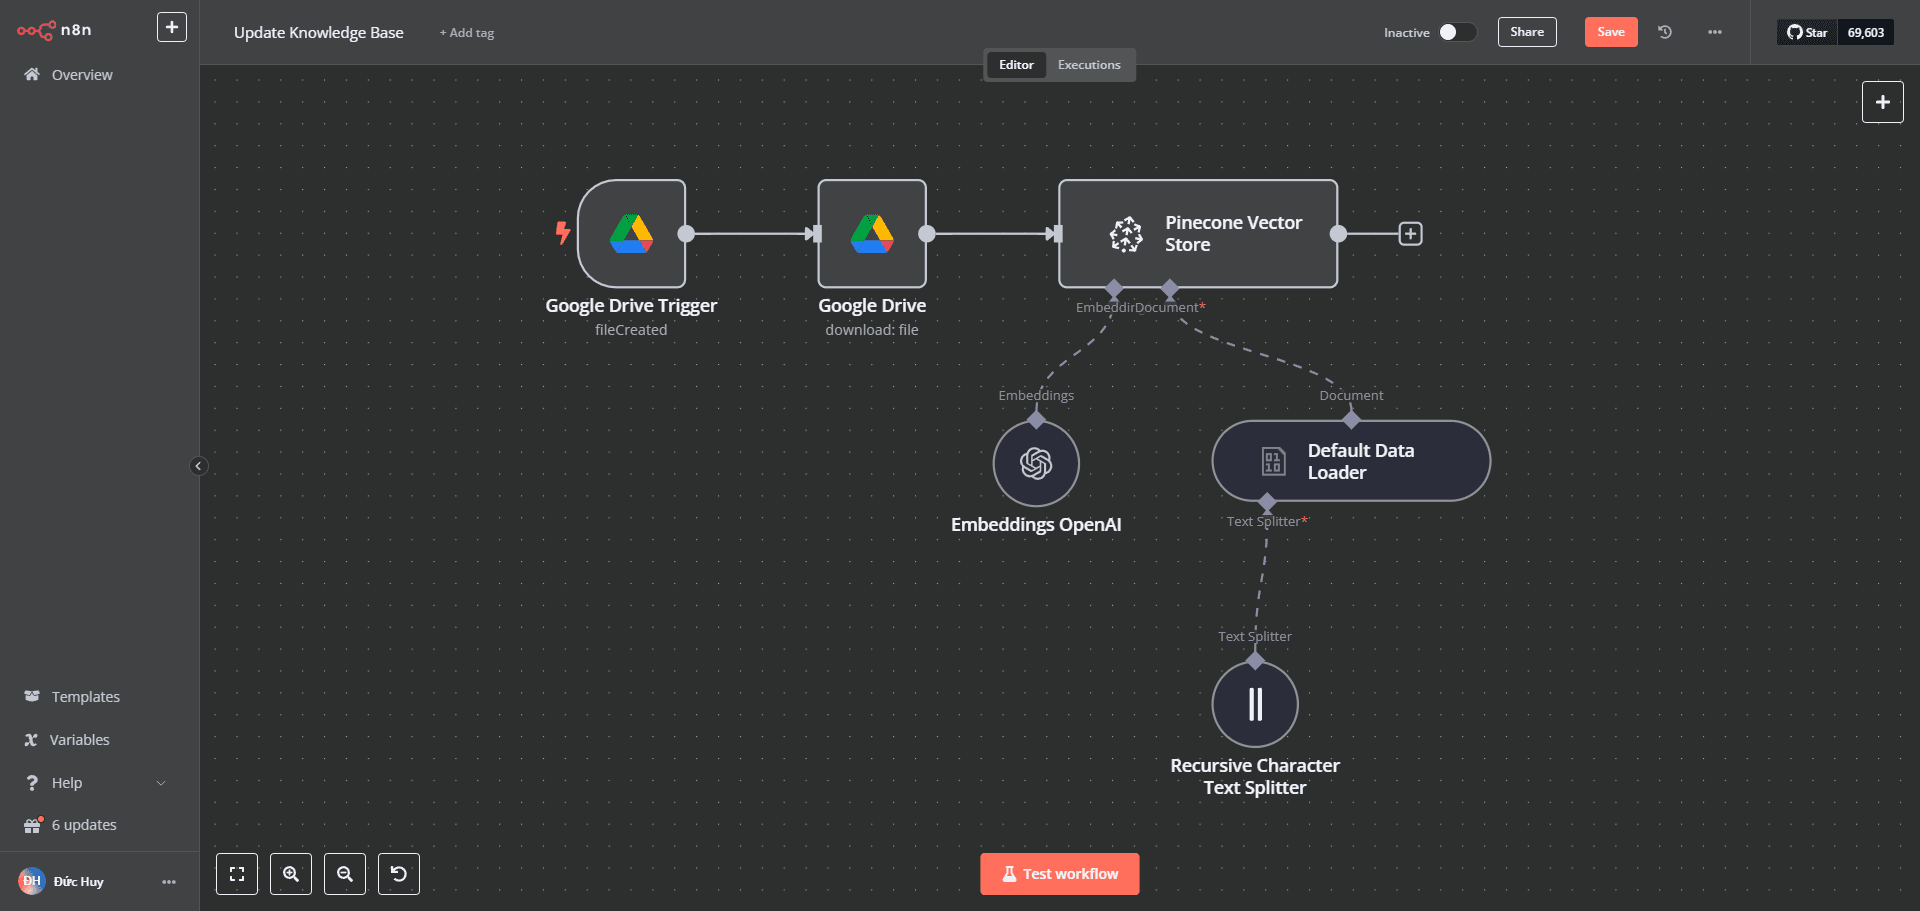Screen dimensions: 1920x911
Task: Open workflow history icon
Action: point(1665,32)
